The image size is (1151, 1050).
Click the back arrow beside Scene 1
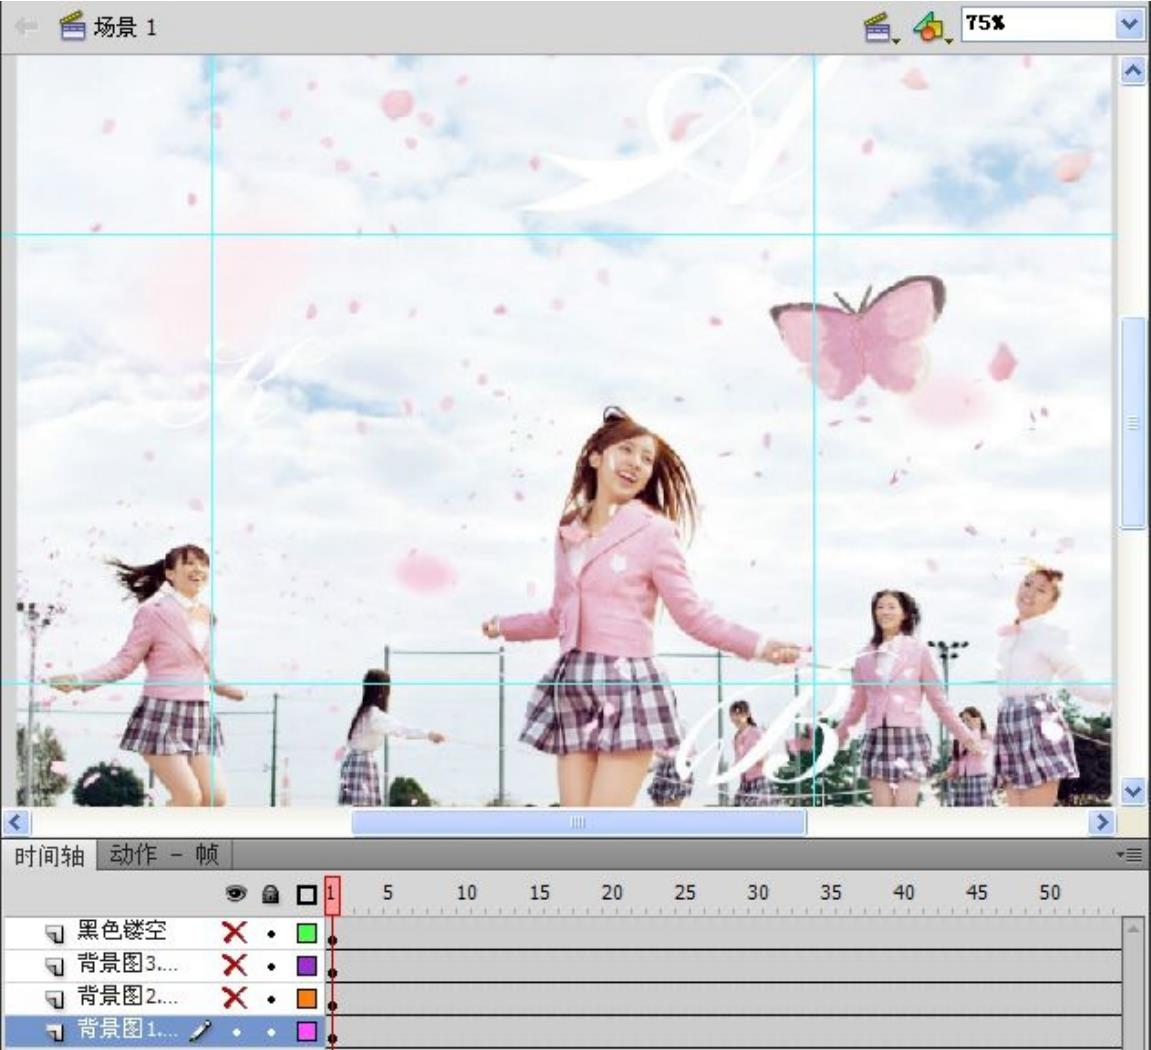(27, 27)
